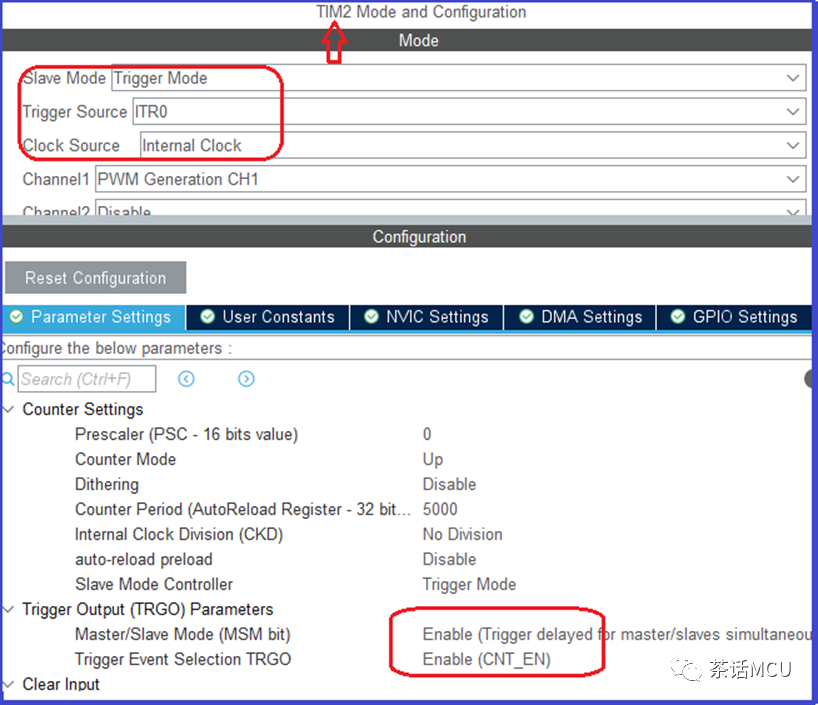Click the NVIC Settings green check icon
The image size is (818, 705).
tap(371, 317)
